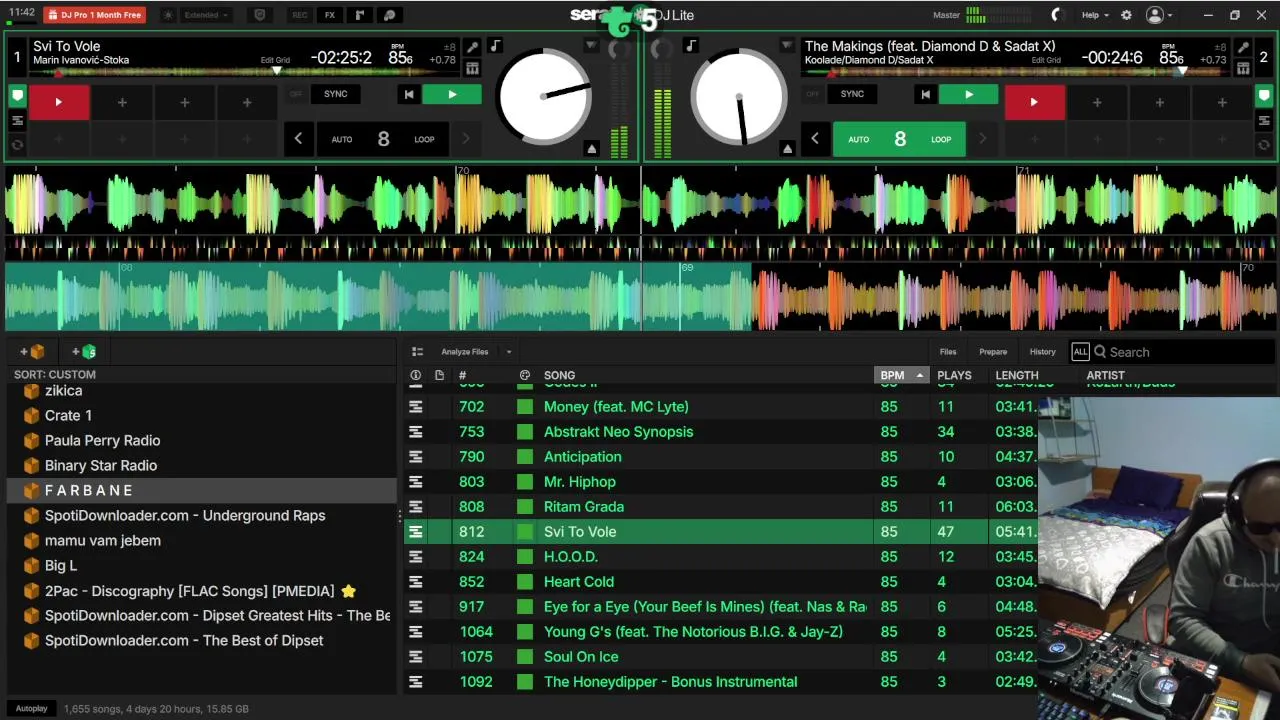Open the settings gear
This screenshot has width=1280, height=720.
click(x=1126, y=15)
